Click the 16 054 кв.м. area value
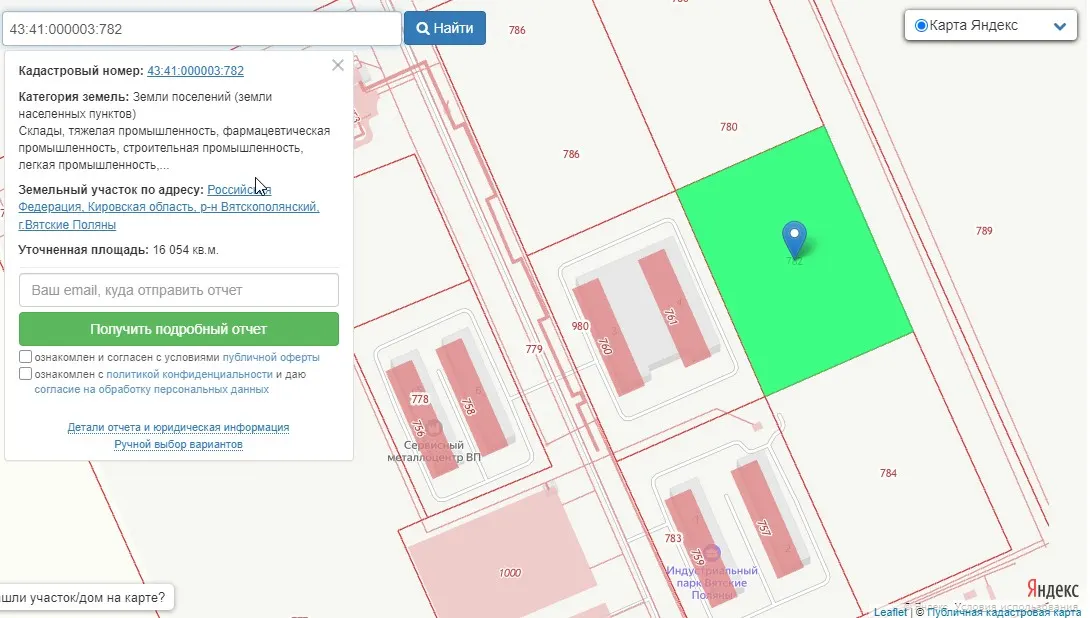The width and height of the screenshot is (1090, 618). (x=186, y=250)
